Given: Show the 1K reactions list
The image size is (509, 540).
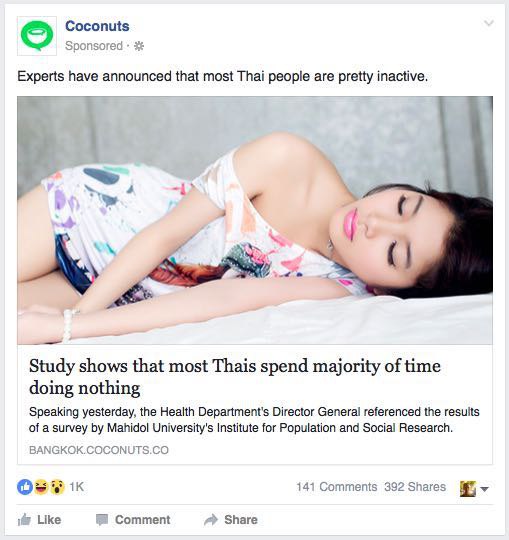Looking at the screenshot, I should pos(76,487).
